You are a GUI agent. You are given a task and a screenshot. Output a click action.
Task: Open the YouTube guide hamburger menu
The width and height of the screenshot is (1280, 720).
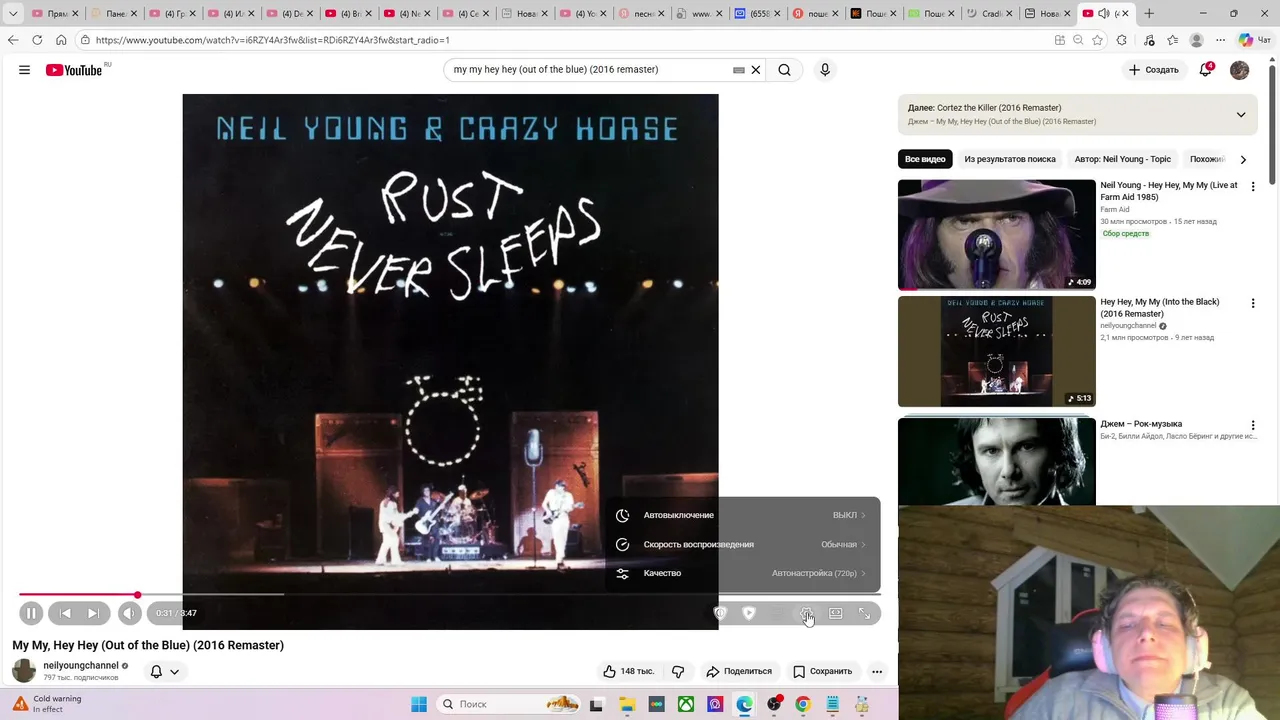24,70
